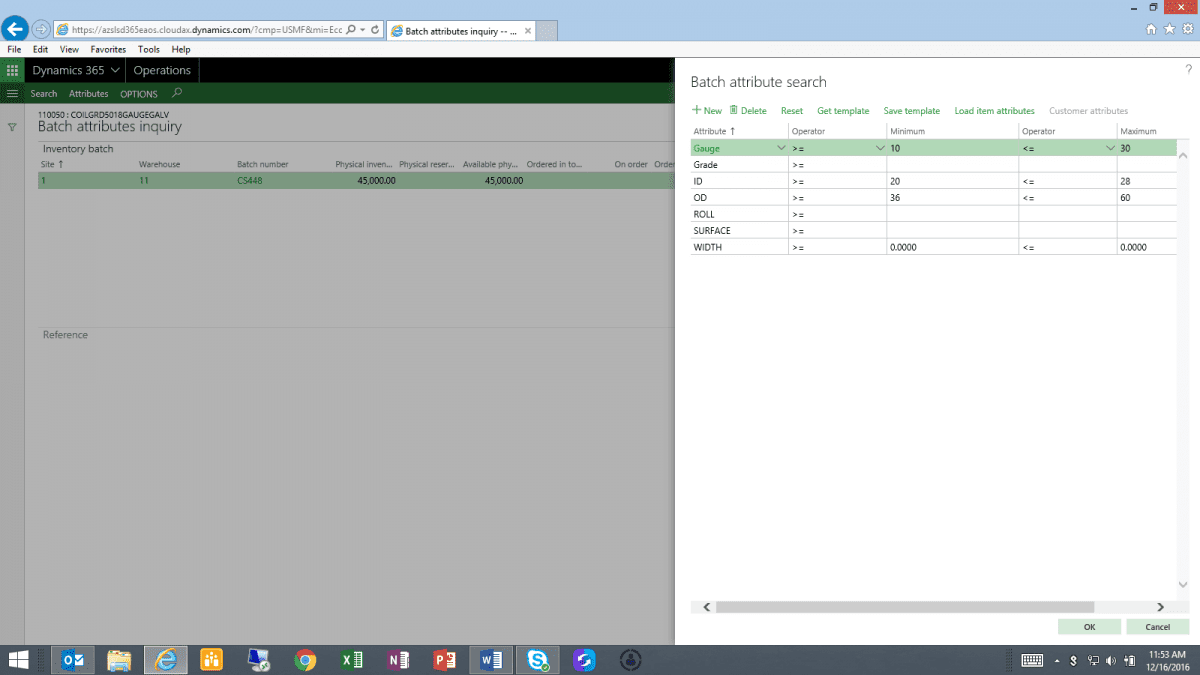Click the magnifier search icon in action bar
The image size is (1200, 675).
pos(177,93)
